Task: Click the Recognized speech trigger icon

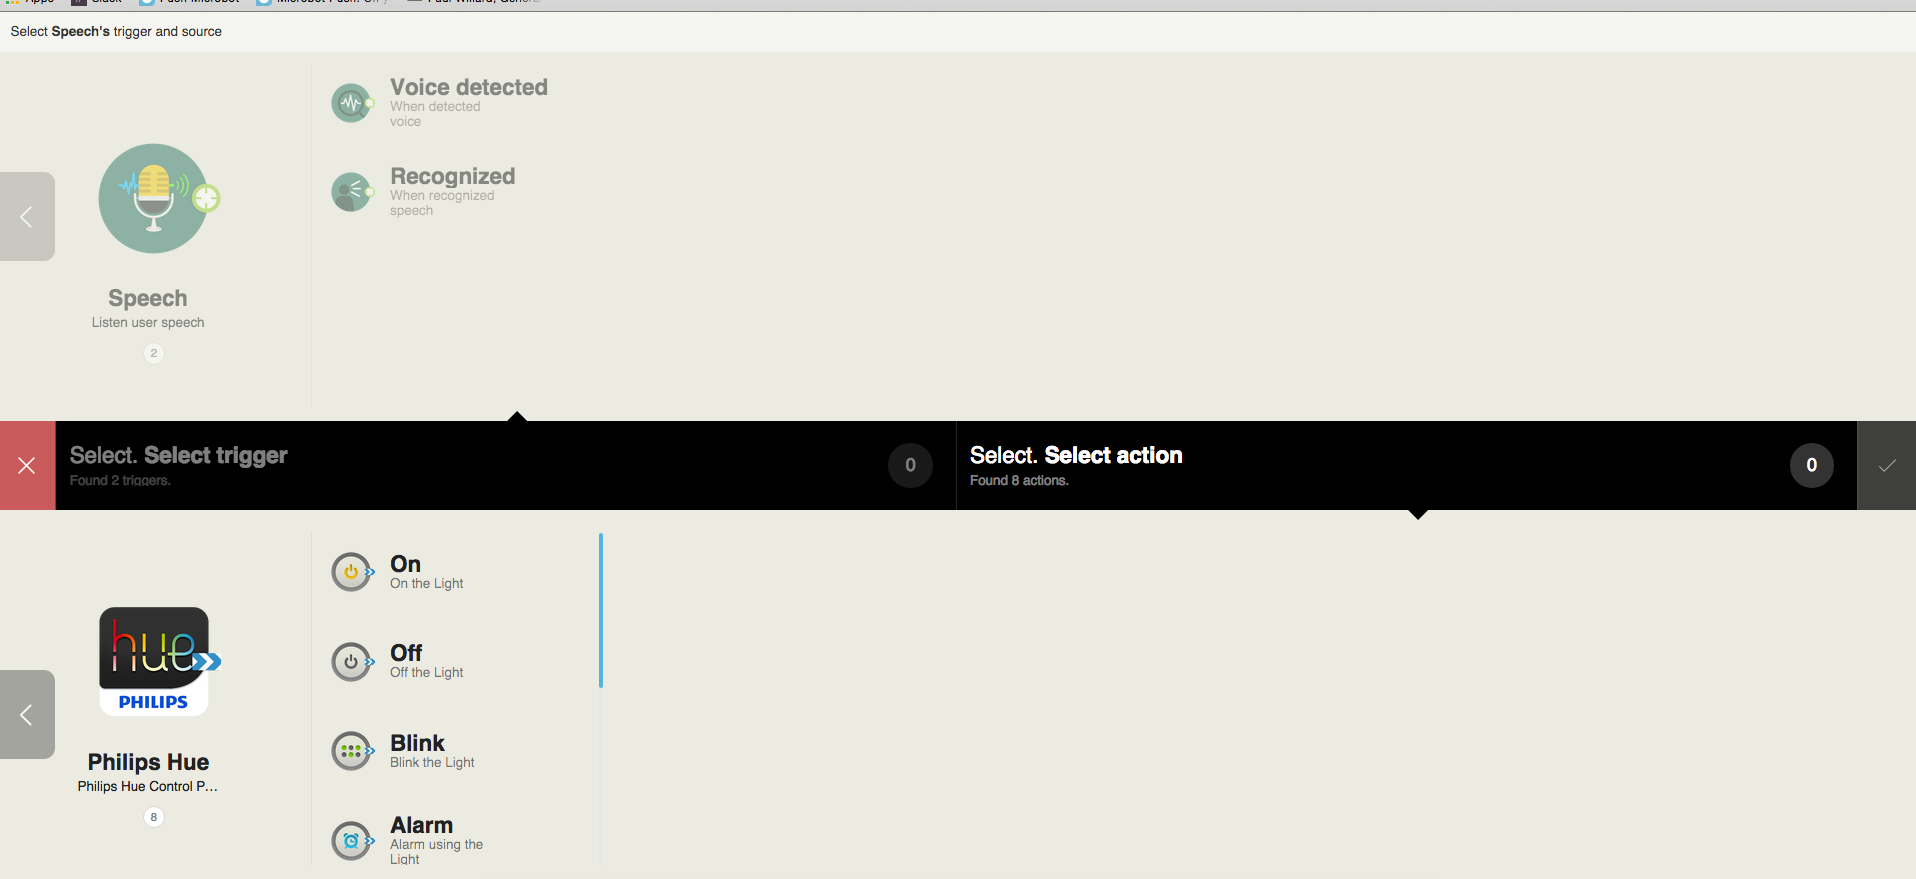Action: (x=352, y=192)
